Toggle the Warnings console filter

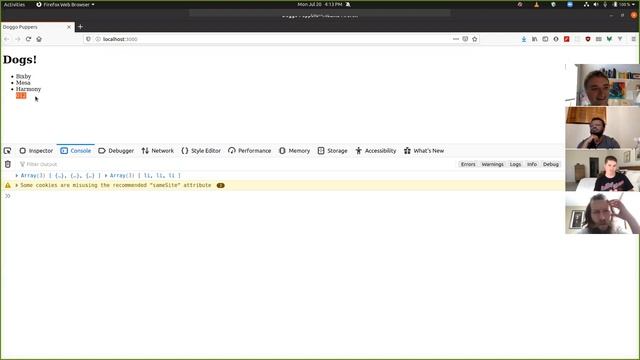[493, 164]
